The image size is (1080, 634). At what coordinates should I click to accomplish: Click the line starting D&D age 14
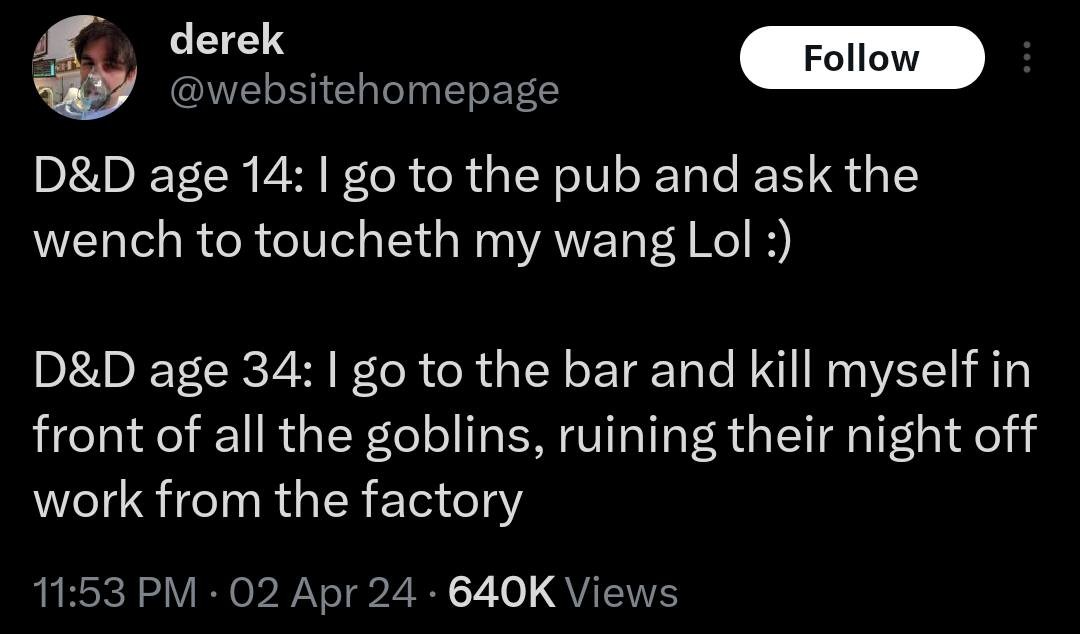[476, 178]
